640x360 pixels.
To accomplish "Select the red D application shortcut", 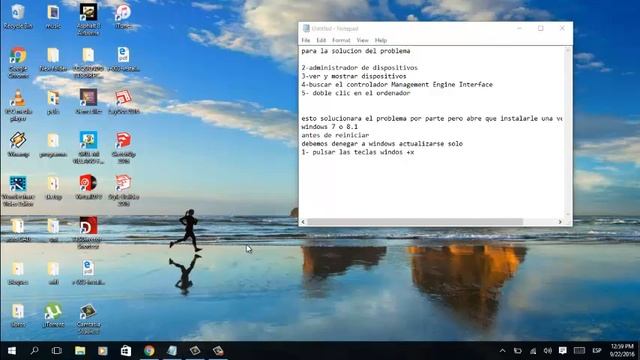I will click(88, 232).
